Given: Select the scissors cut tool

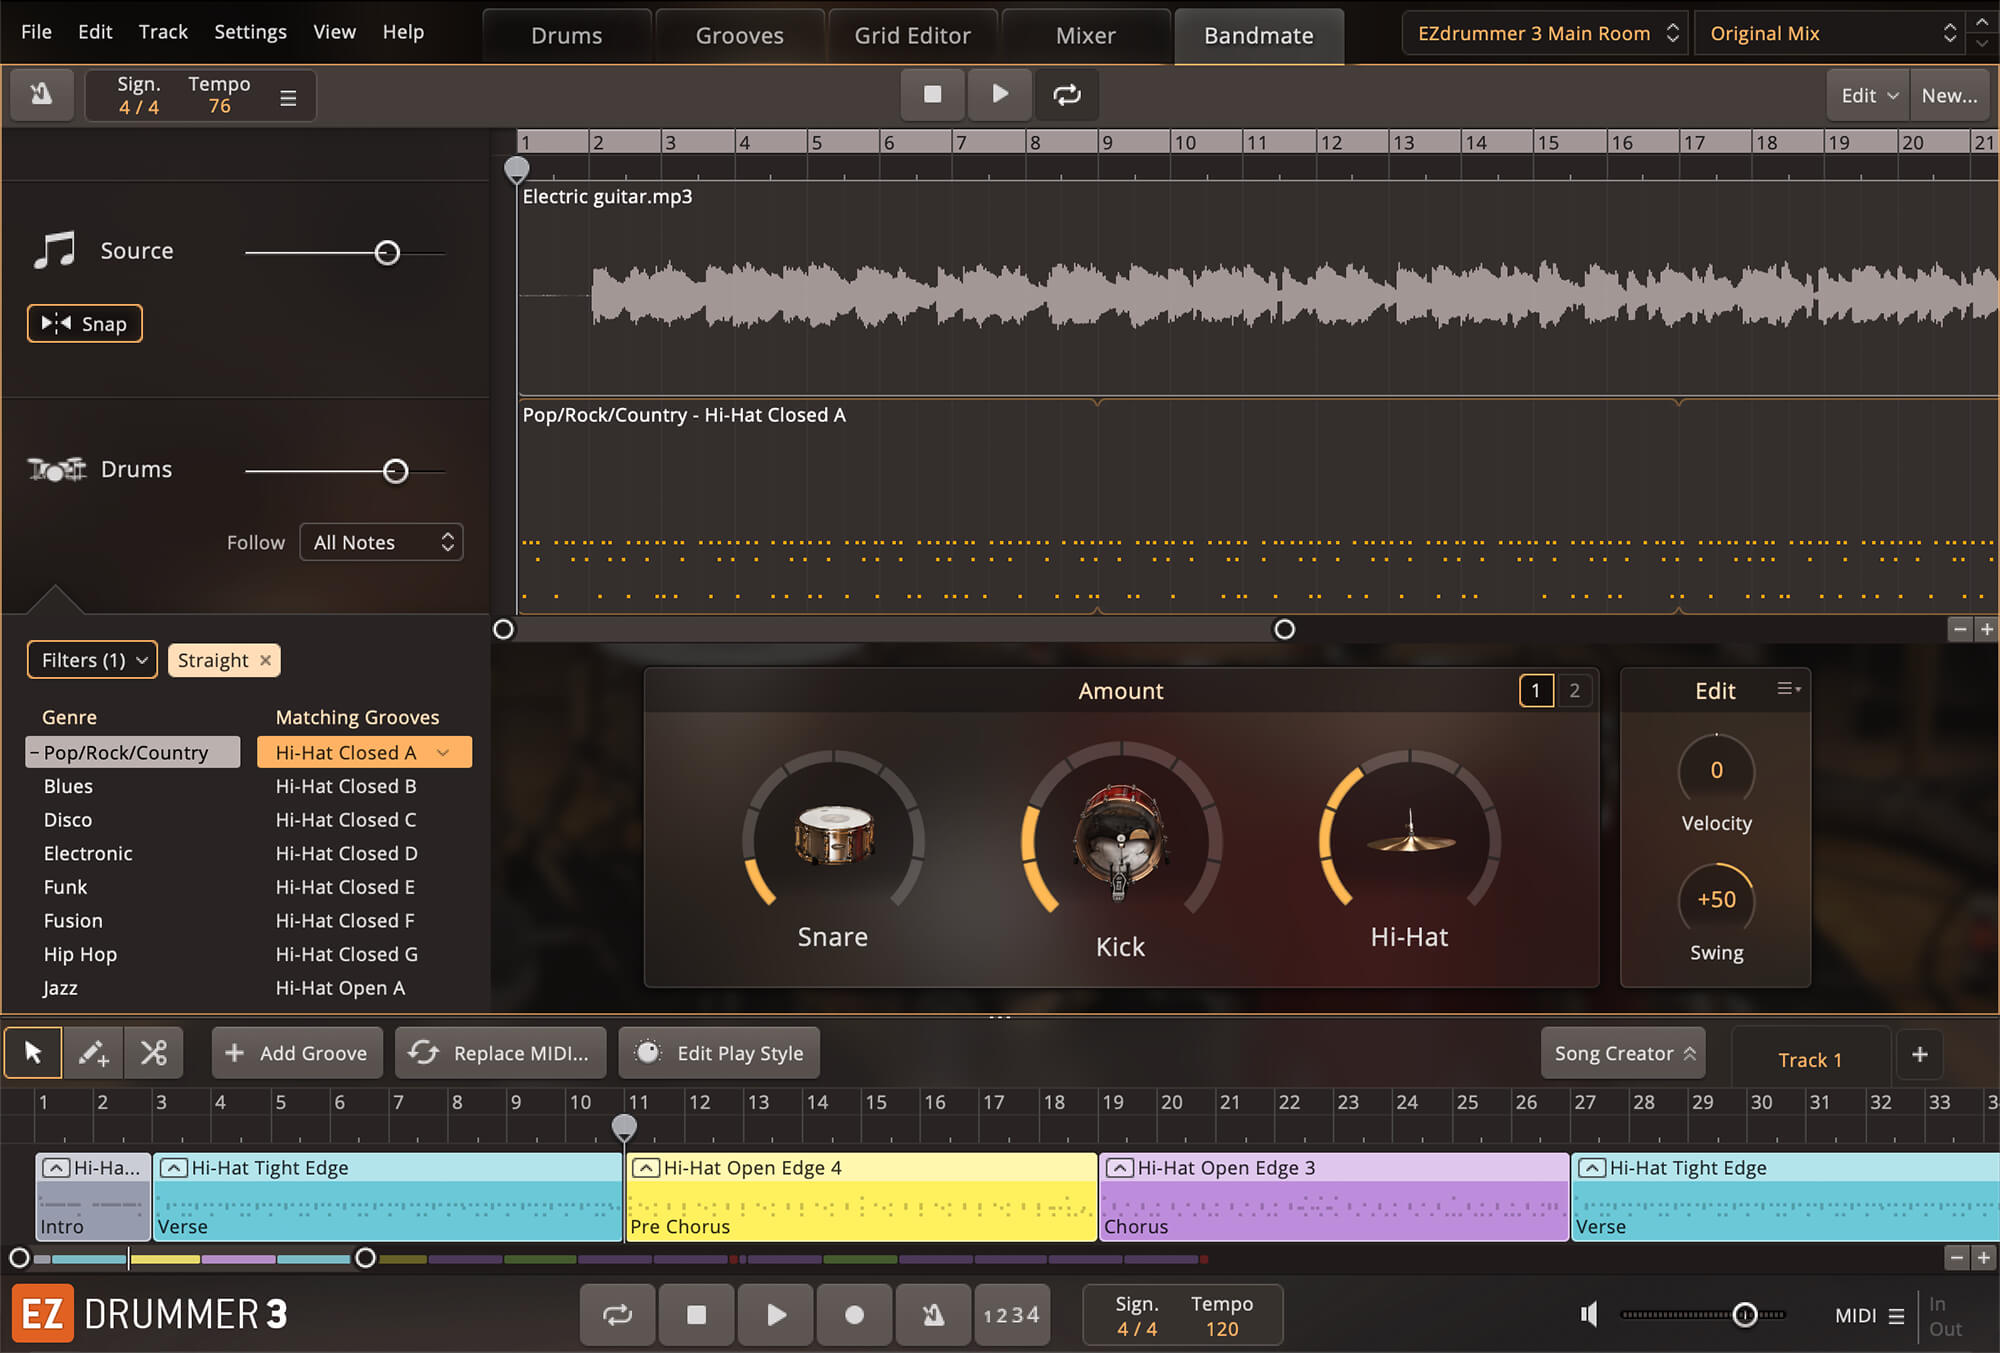Looking at the screenshot, I should tap(154, 1053).
